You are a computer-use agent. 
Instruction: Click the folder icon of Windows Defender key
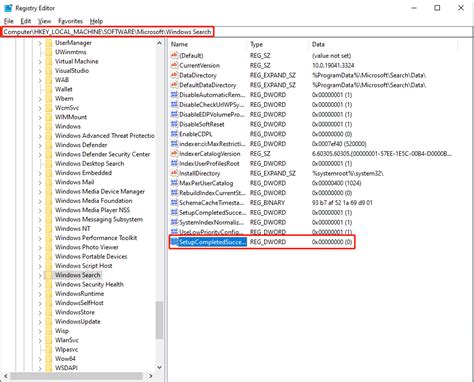coord(49,145)
